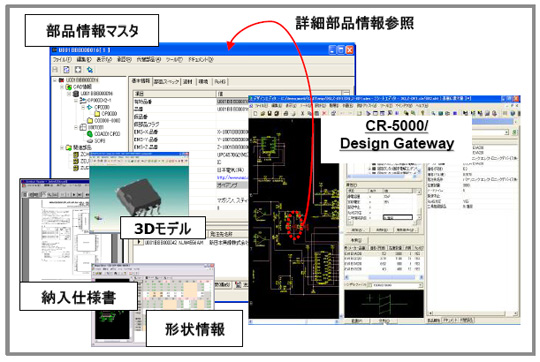Open 編集(E) menu in parts master window
Screen dimensions: 540x362
coord(84,60)
